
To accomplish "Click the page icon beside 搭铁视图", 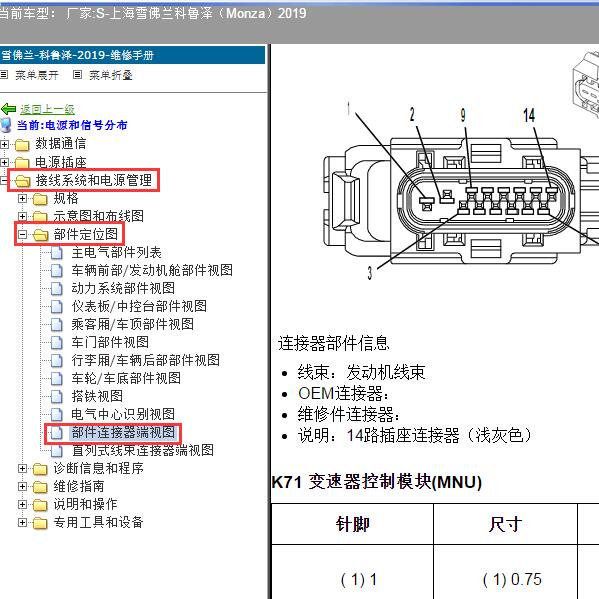I will (57, 396).
